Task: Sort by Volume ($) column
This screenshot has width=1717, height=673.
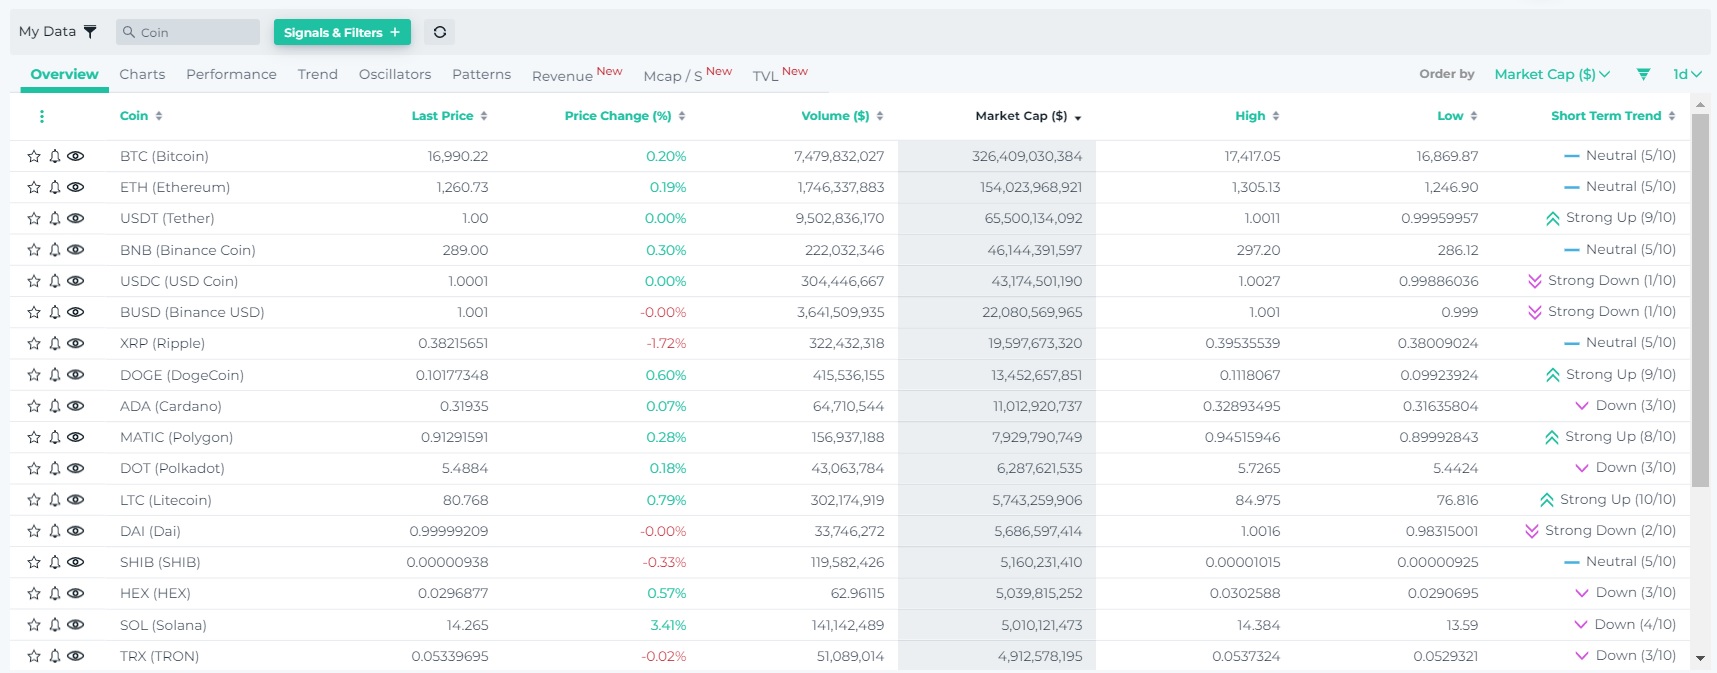Action: [x=842, y=116]
